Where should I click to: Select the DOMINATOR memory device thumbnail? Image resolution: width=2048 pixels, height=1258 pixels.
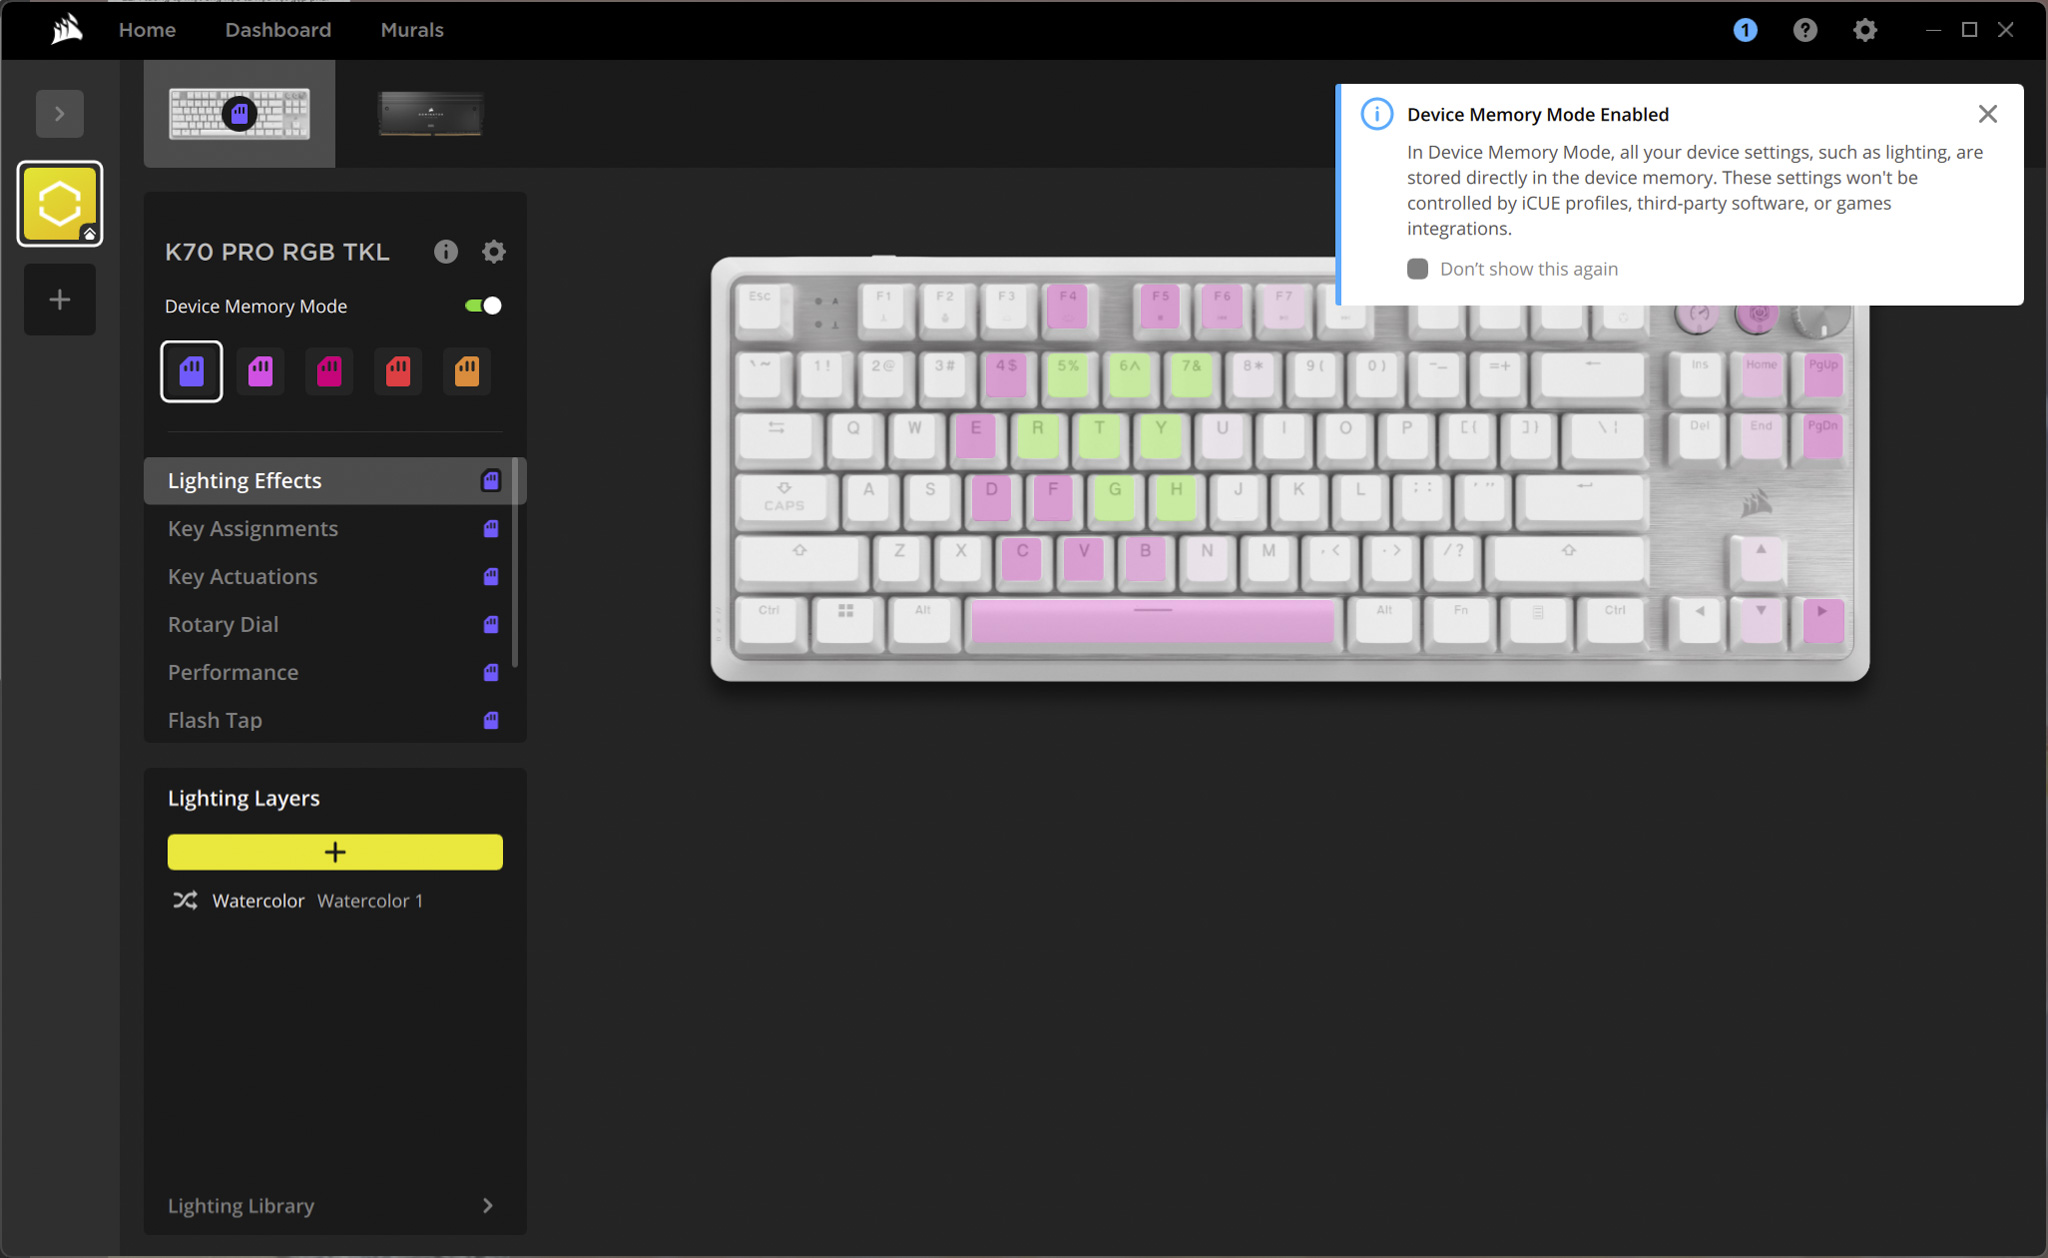click(x=429, y=113)
